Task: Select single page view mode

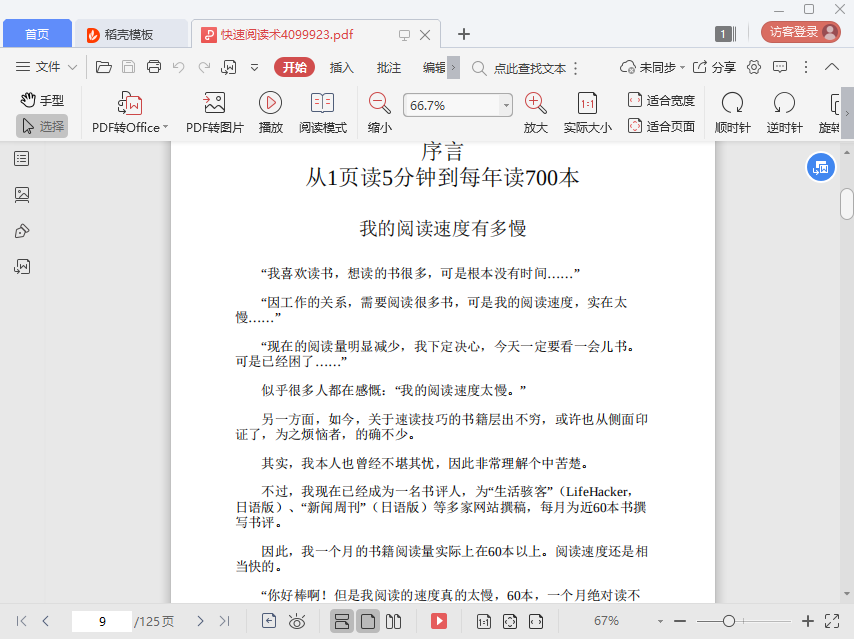Action: 368,621
